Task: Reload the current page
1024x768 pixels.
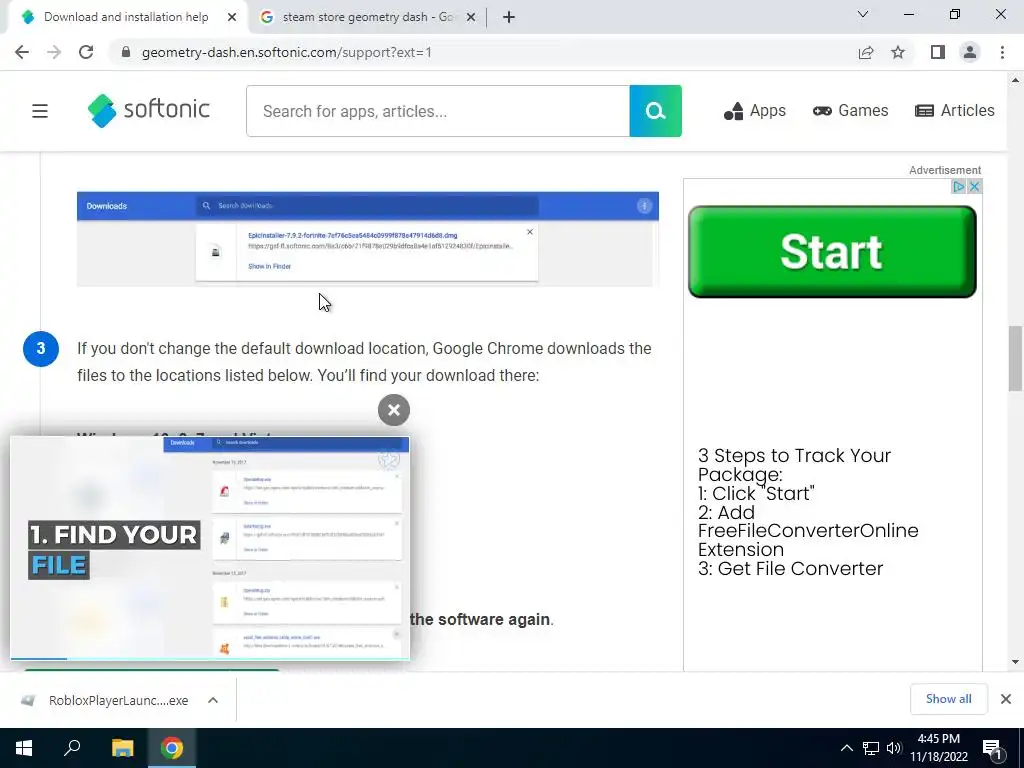Action: tap(86, 52)
